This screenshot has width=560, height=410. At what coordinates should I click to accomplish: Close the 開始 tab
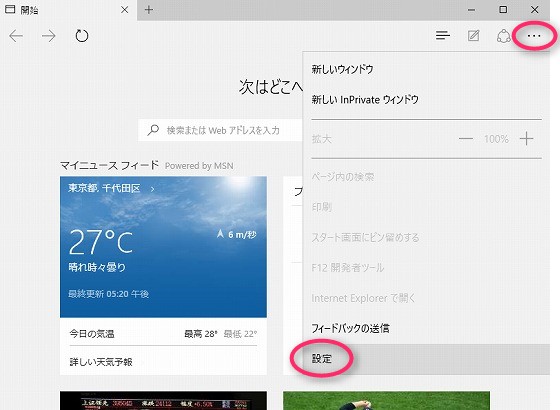coord(124,10)
